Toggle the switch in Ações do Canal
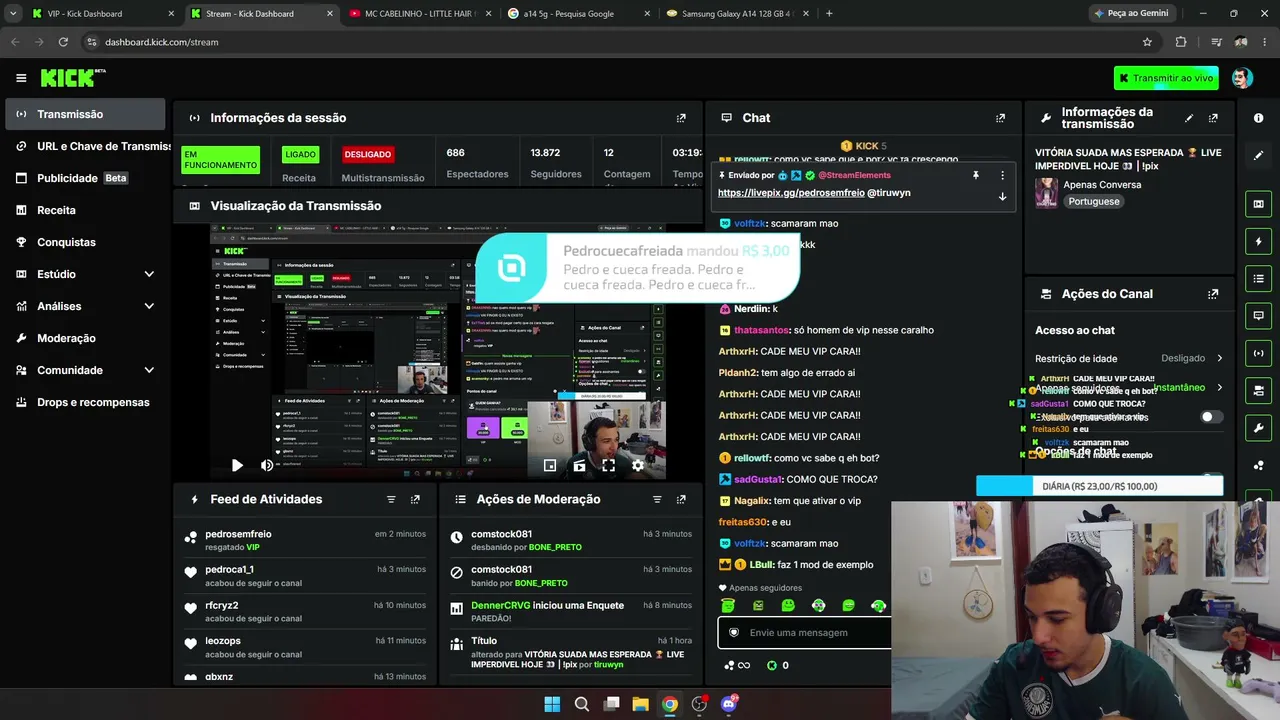Viewport: 1280px width, 720px height. point(1211,417)
